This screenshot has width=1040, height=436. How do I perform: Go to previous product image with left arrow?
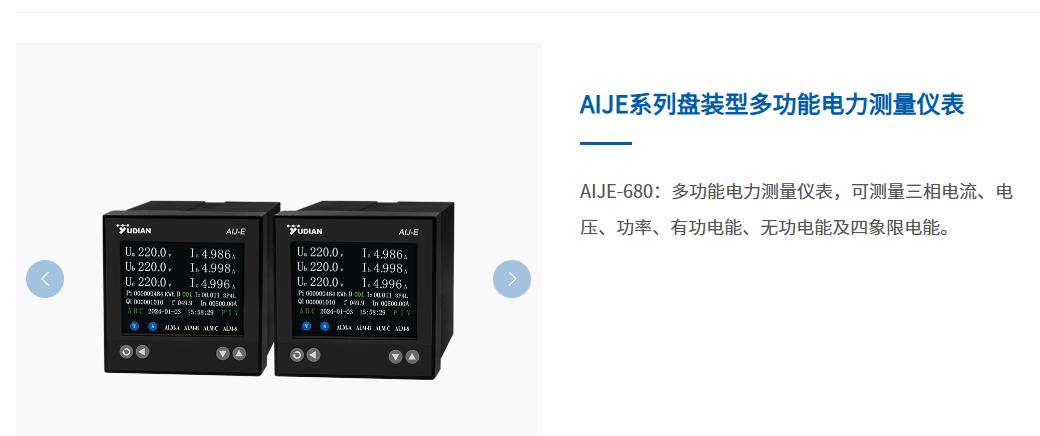[45, 279]
